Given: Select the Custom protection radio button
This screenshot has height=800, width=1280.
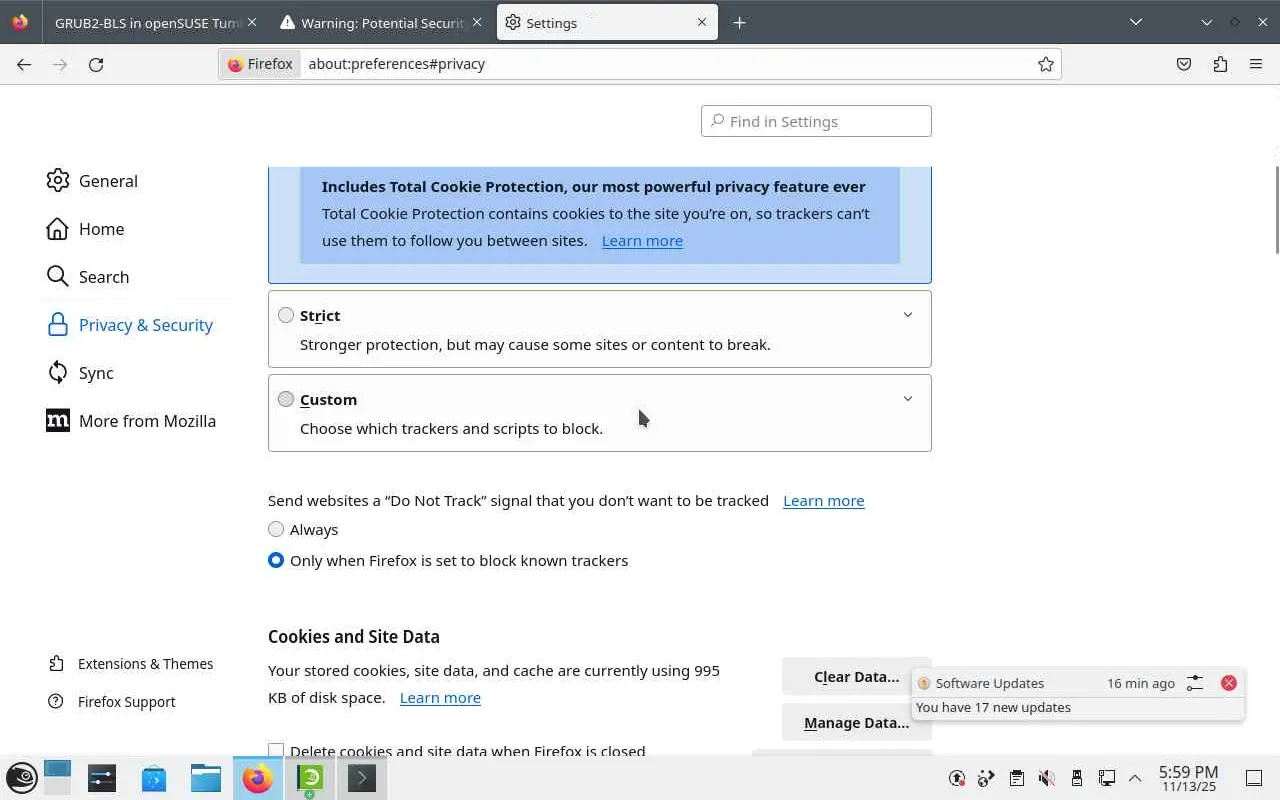Looking at the screenshot, I should 286,399.
